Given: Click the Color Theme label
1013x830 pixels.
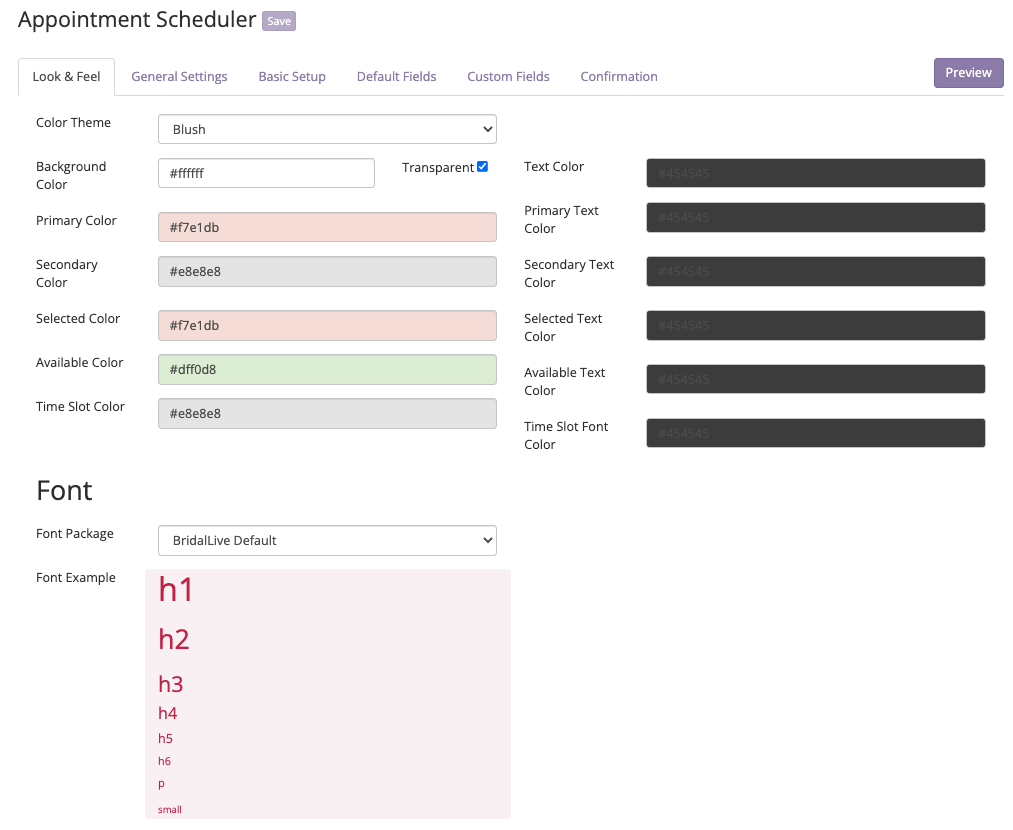Looking at the screenshot, I should coord(73,123).
